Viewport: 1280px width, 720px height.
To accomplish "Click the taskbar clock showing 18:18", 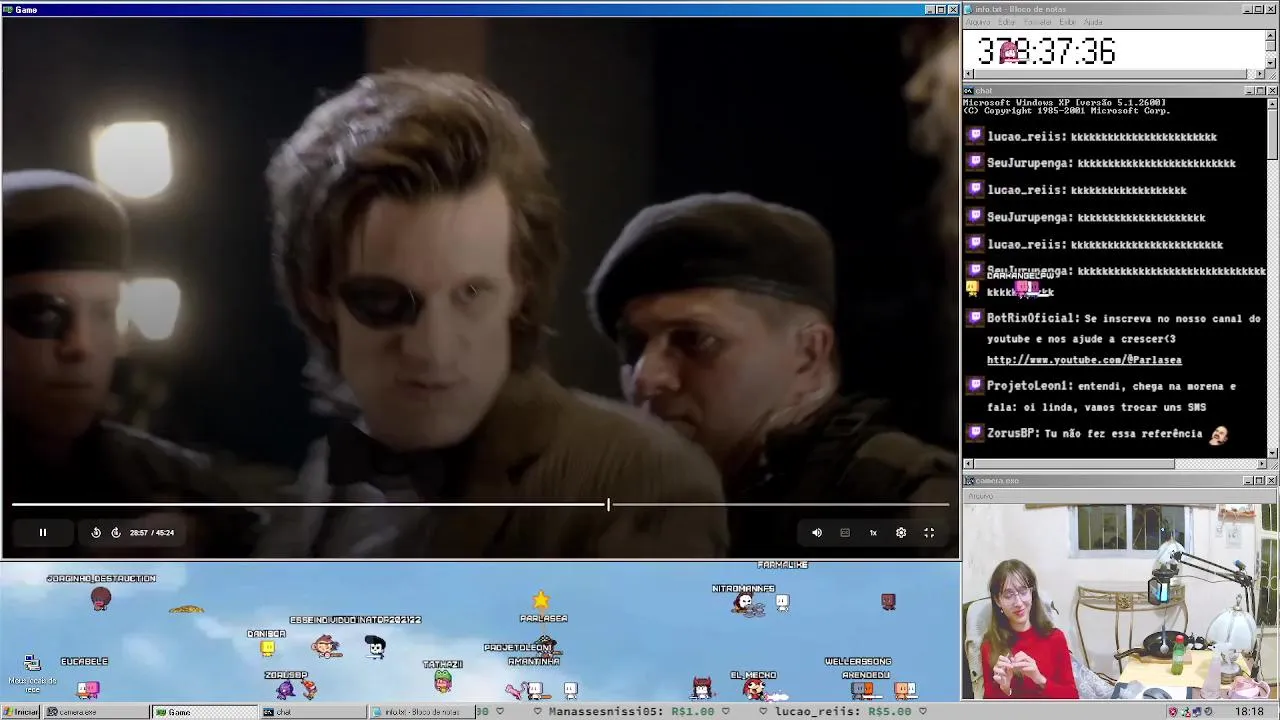I will pyautogui.click(x=1249, y=712).
